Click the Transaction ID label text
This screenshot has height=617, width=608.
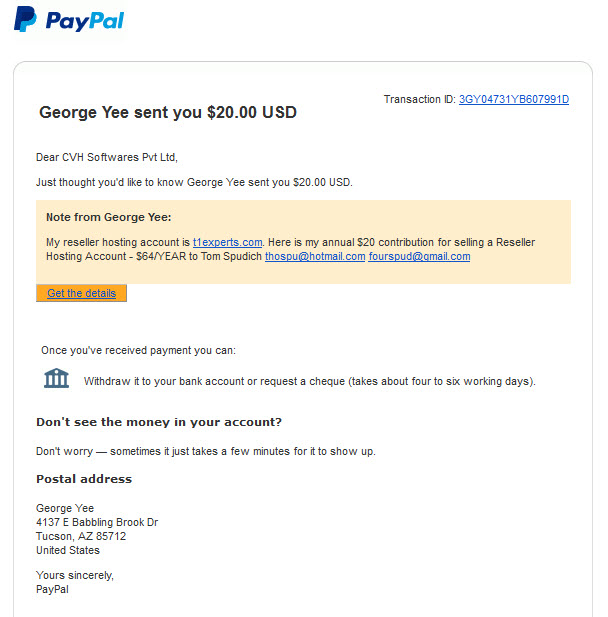[420, 99]
